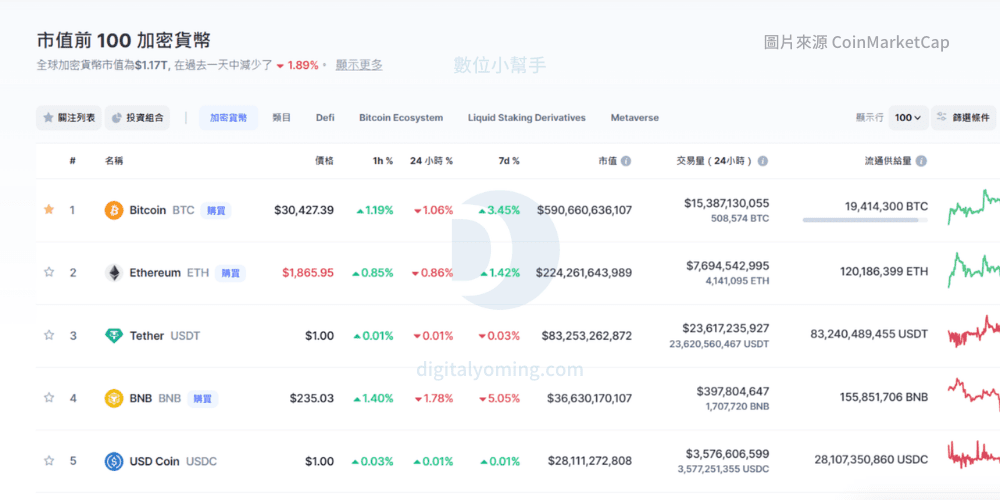Open the USD Coin name link
This screenshot has width=1000, height=500.
[x=154, y=461]
